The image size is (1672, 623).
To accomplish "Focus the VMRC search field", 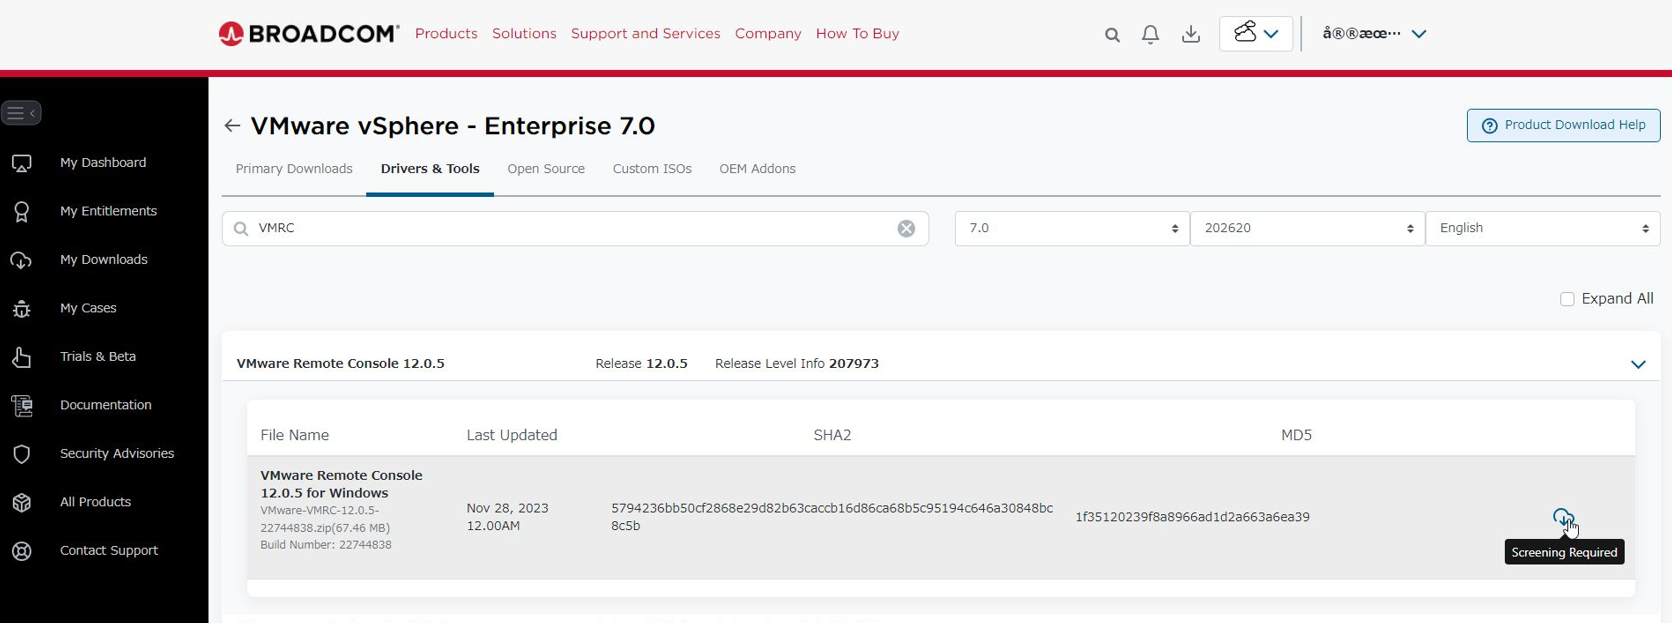I will coord(575,229).
